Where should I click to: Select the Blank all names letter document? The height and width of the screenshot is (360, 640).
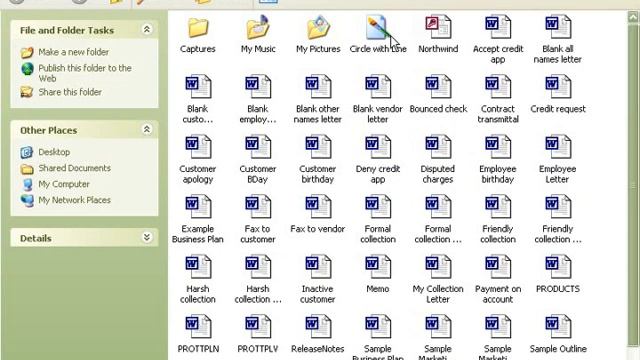point(558,27)
